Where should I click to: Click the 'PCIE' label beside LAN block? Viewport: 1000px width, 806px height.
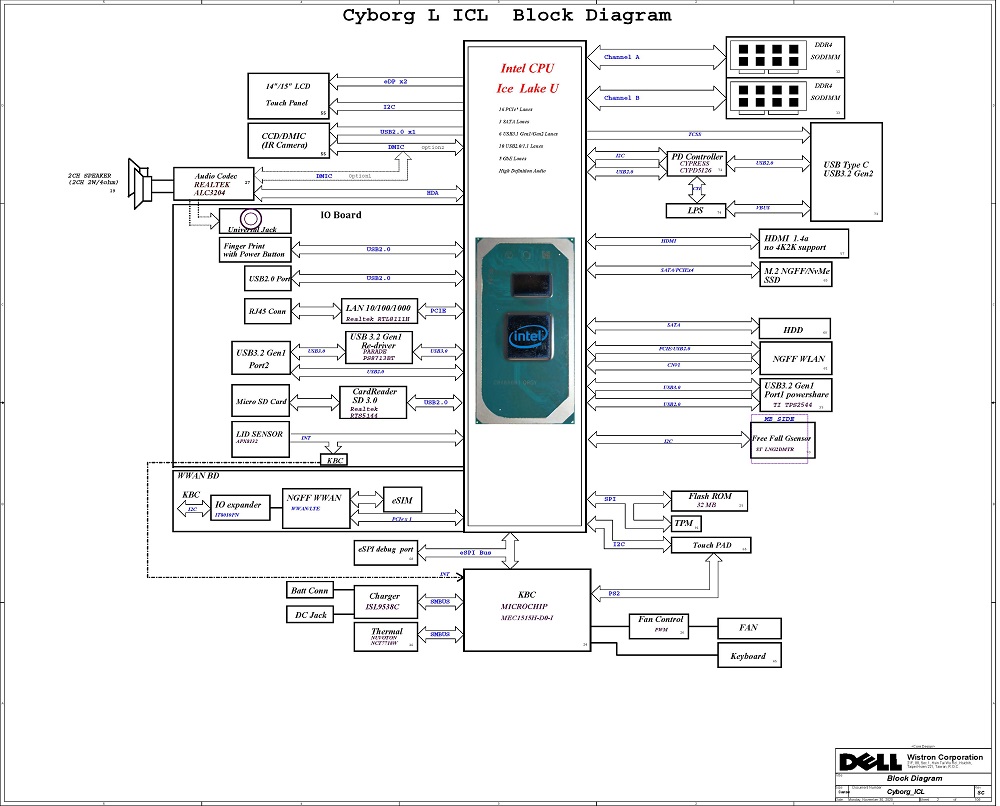pyautogui.click(x=438, y=311)
